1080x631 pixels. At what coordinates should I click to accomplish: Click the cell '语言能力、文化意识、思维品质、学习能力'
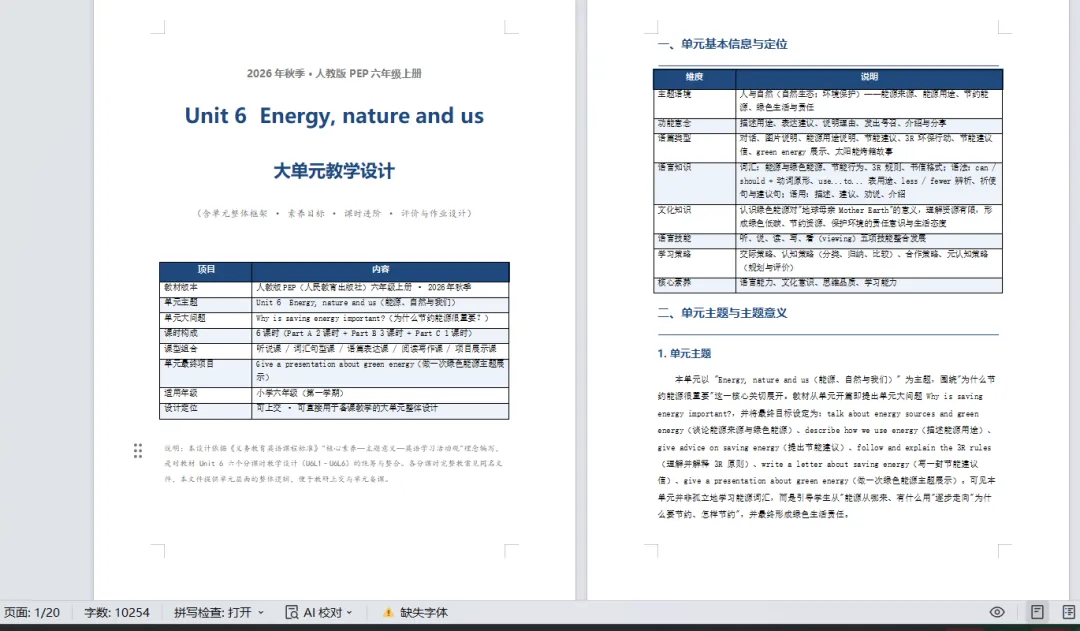tap(869, 284)
